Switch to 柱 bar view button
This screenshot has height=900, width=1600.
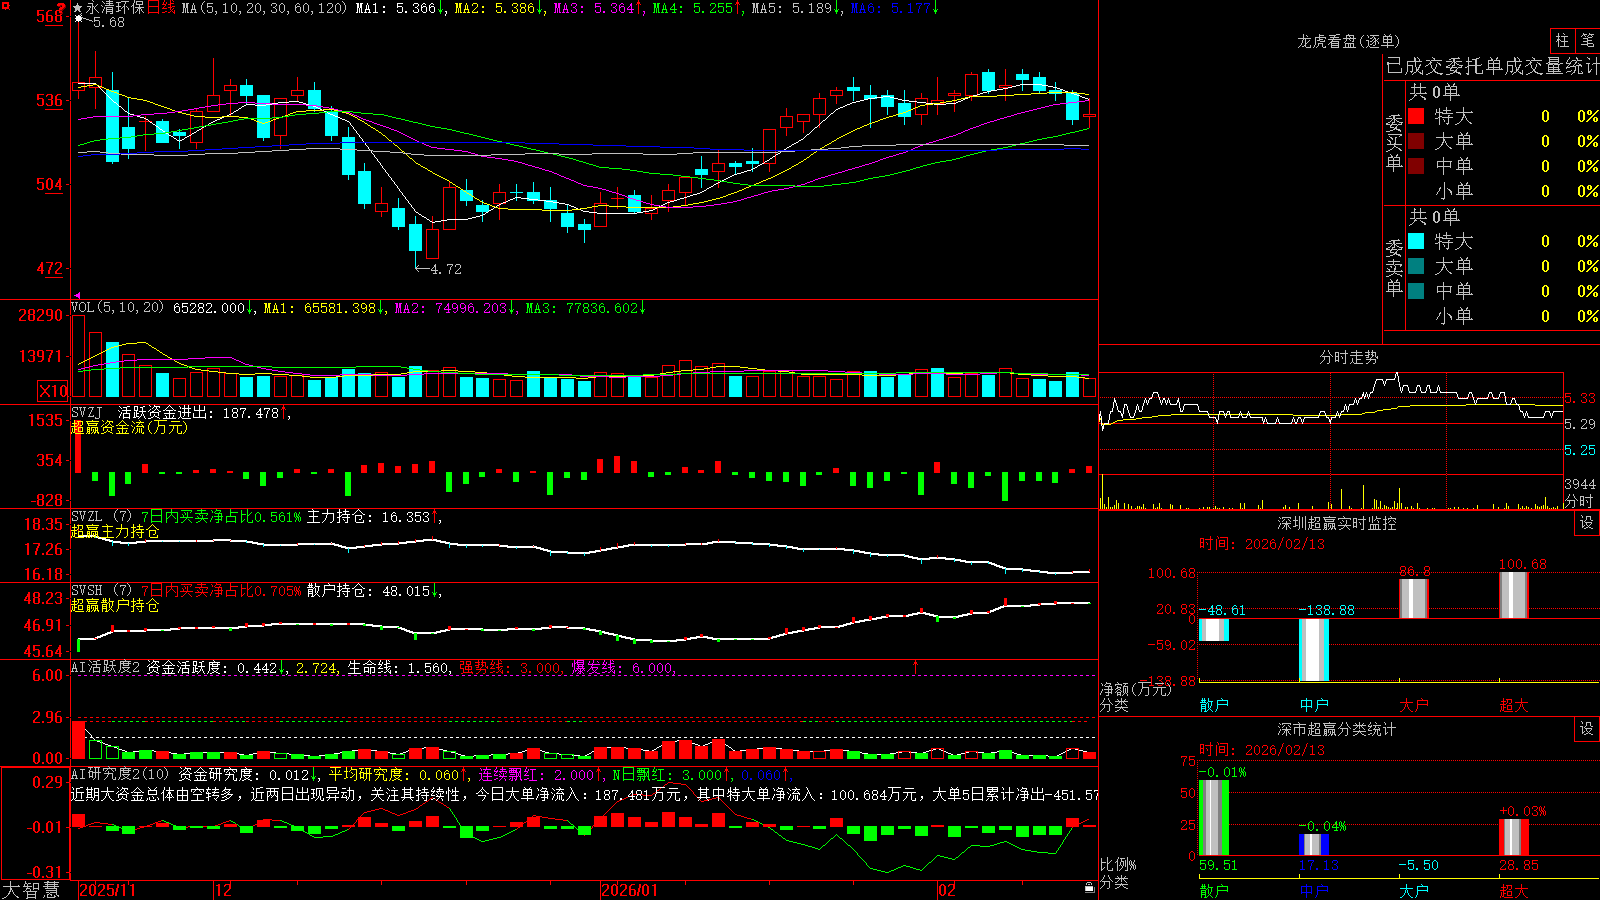[x=1562, y=40]
